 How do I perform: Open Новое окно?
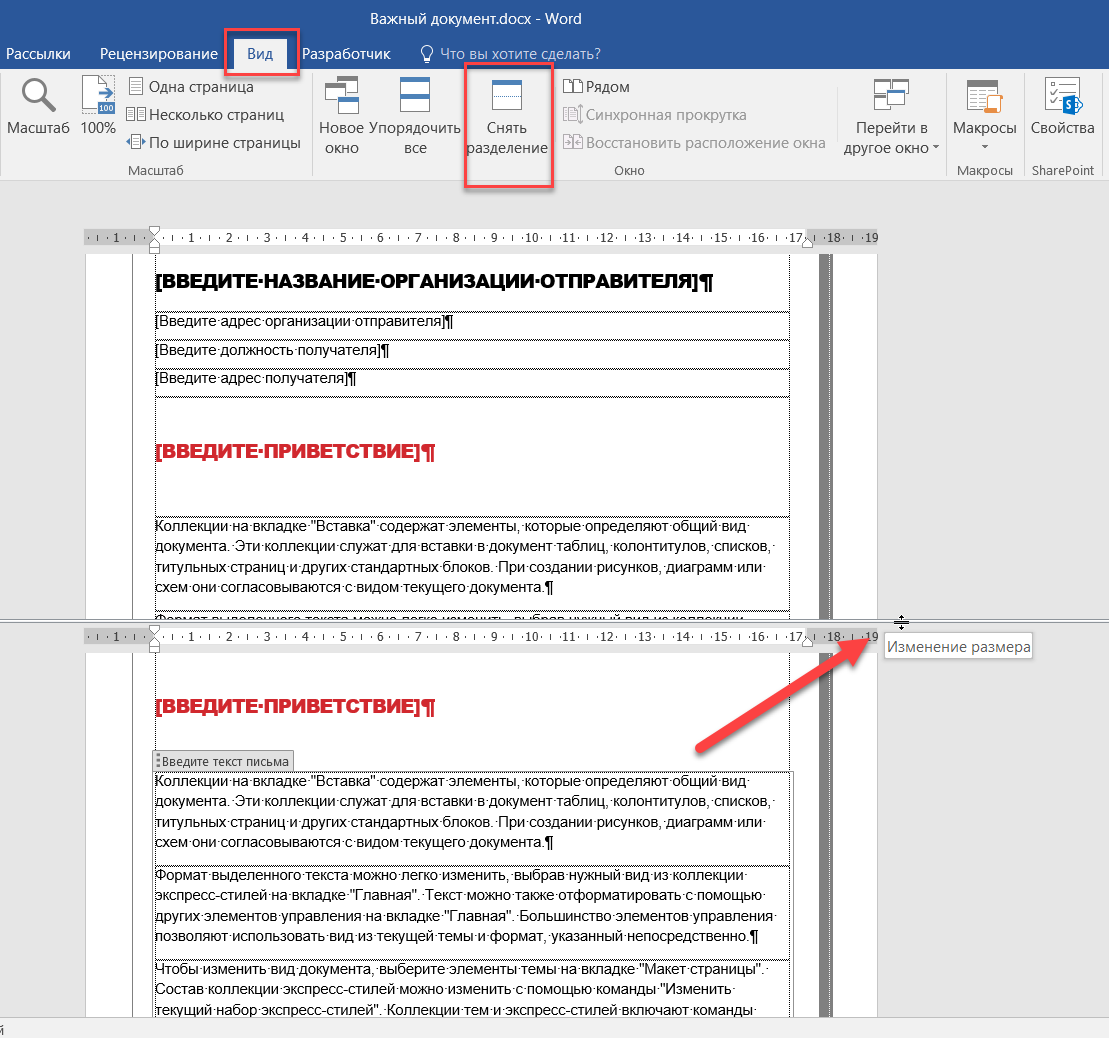tap(342, 117)
